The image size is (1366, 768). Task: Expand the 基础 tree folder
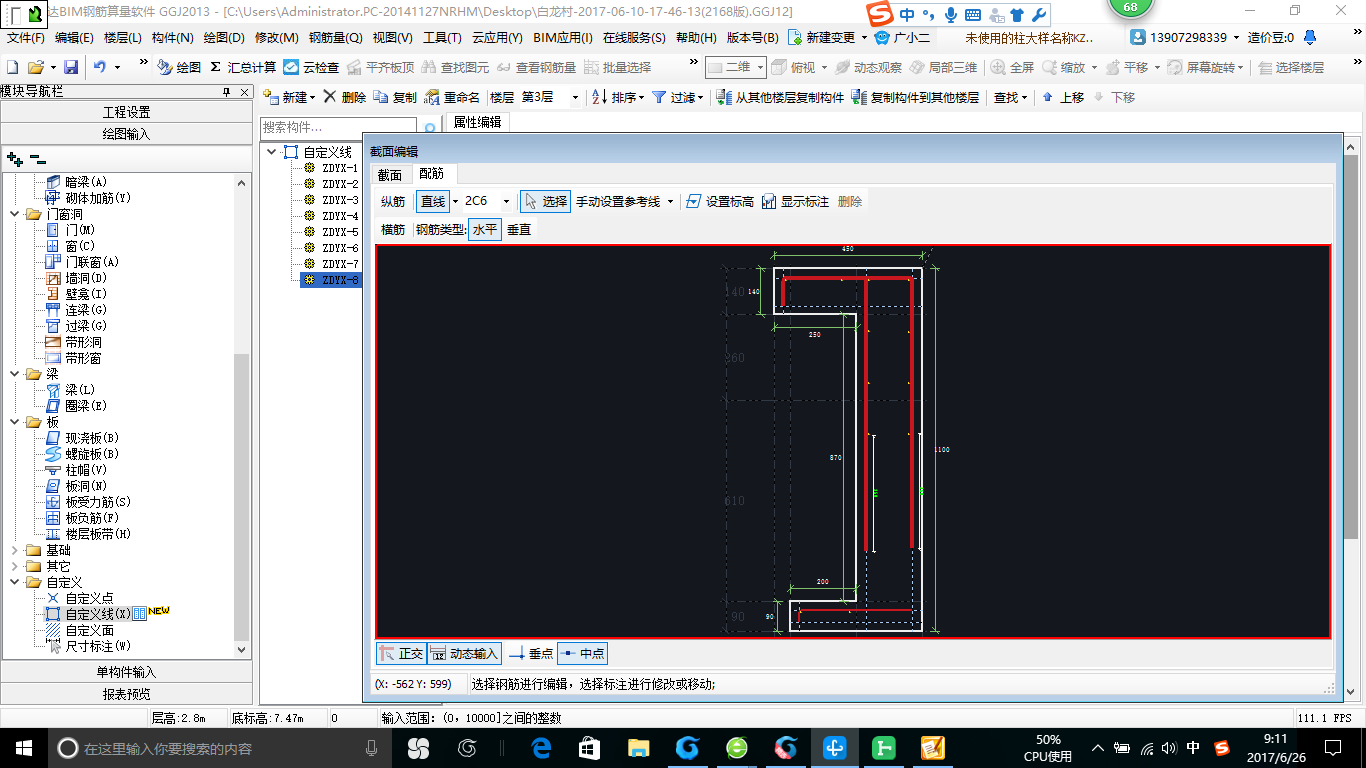tap(15, 550)
